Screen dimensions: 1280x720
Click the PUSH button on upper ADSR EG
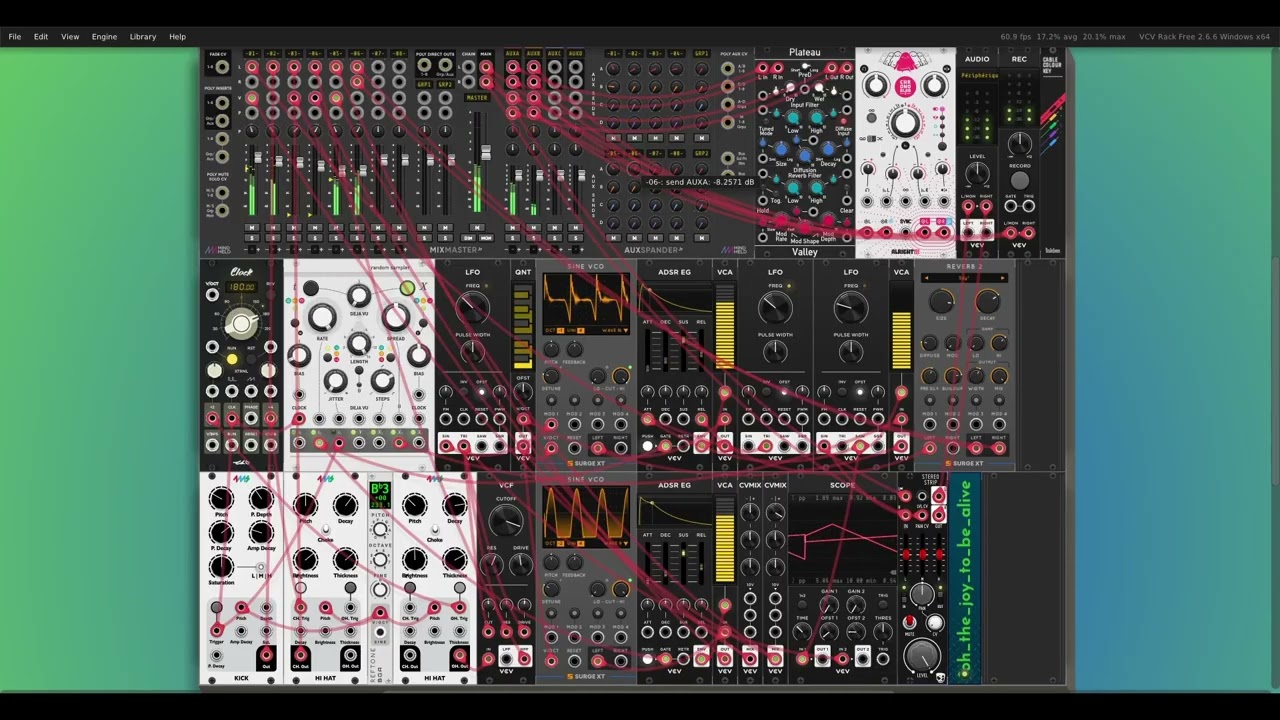pos(647,446)
